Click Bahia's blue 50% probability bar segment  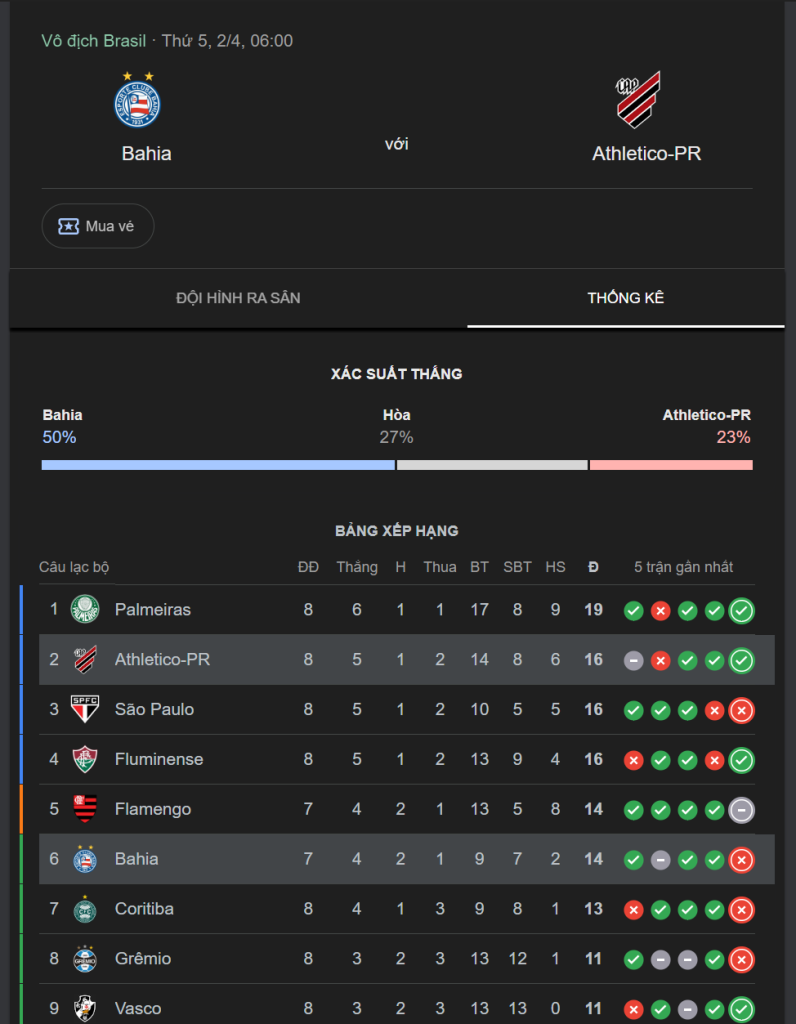pyautogui.click(x=215, y=464)
